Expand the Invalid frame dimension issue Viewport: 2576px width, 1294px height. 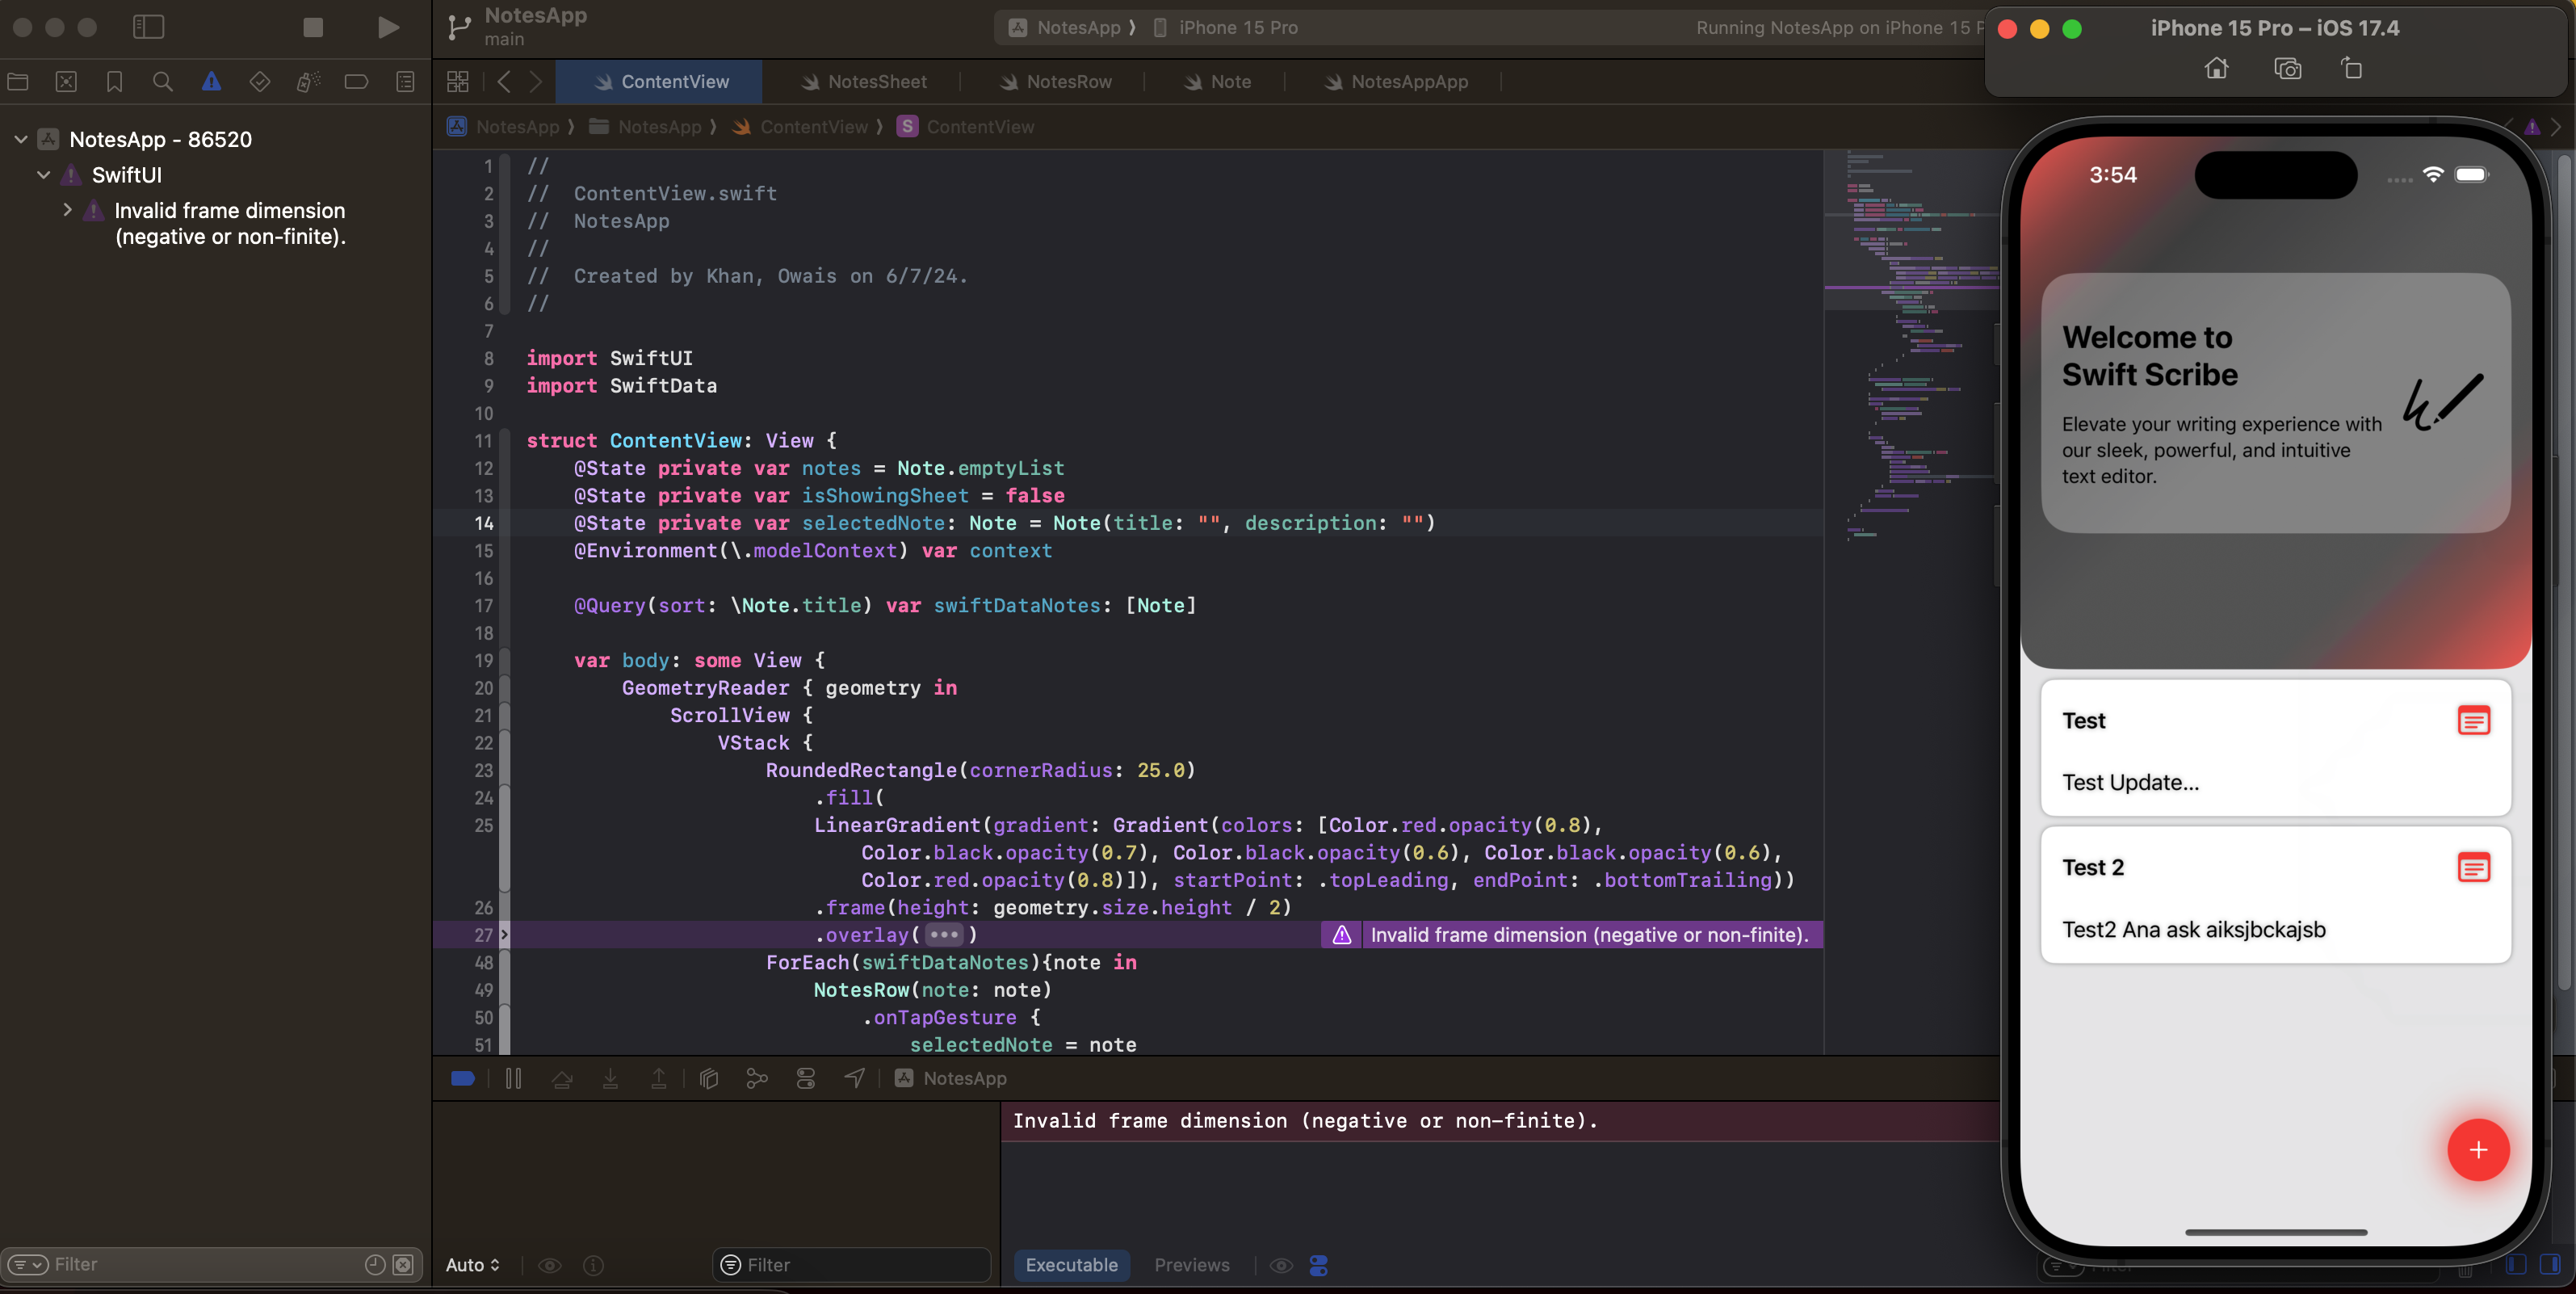(67, 210)
